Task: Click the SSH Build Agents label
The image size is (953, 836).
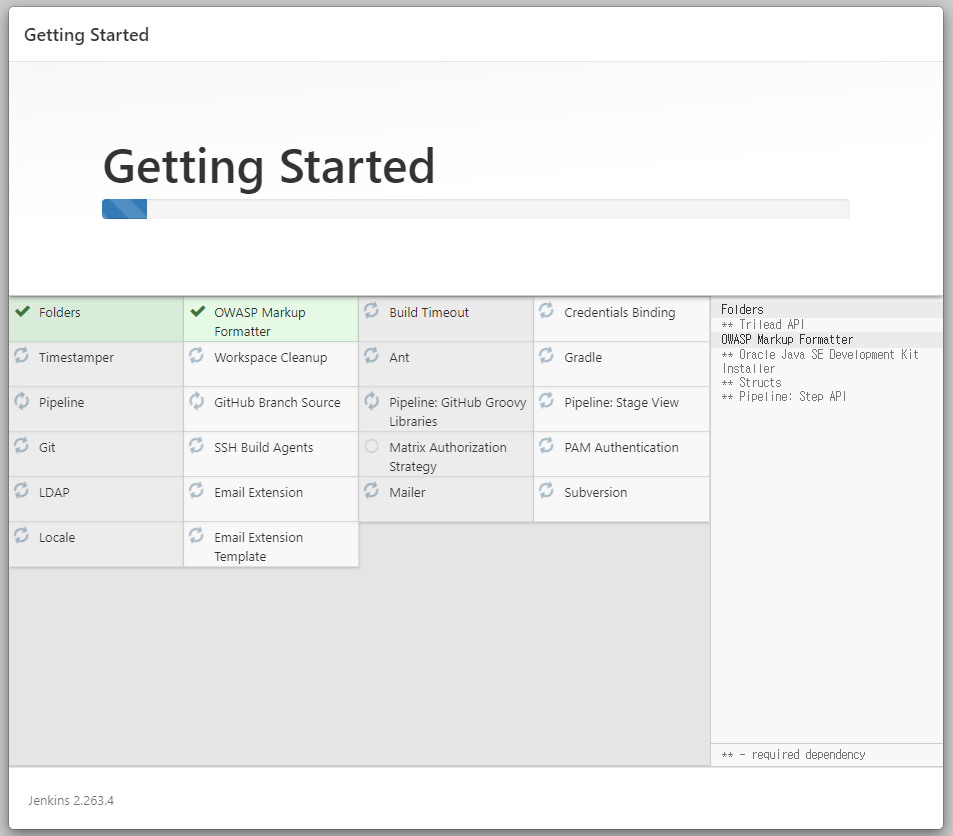Action: pos(263,447)
